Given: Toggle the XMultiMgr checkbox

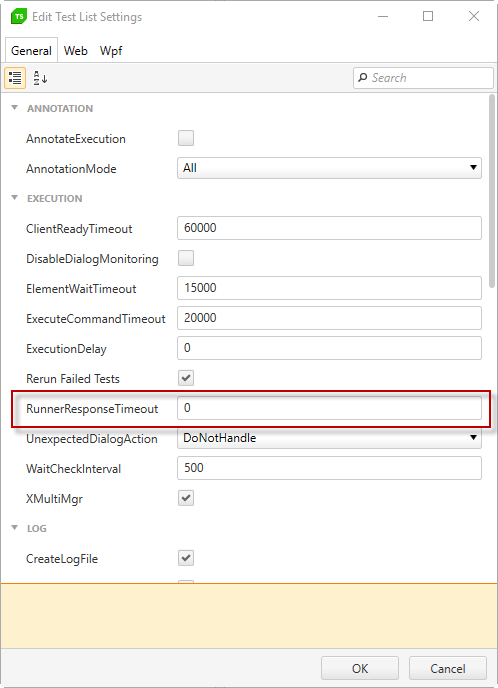Looking at the screenshot, I should click(186, 498).
